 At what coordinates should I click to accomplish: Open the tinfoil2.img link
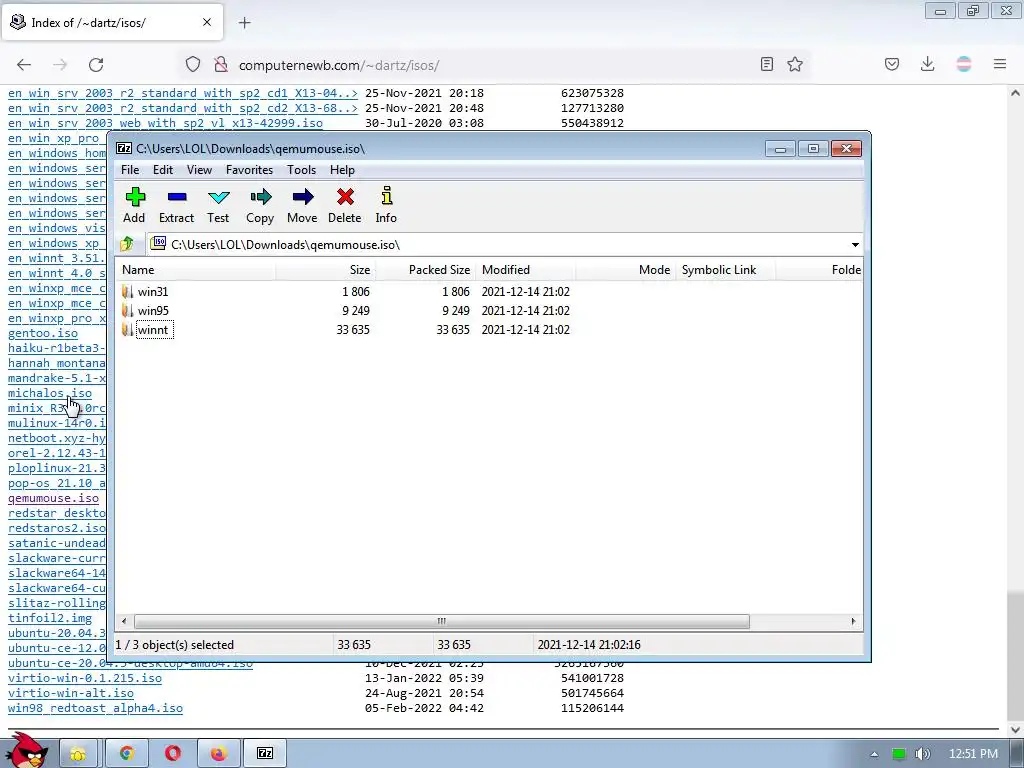50,618
